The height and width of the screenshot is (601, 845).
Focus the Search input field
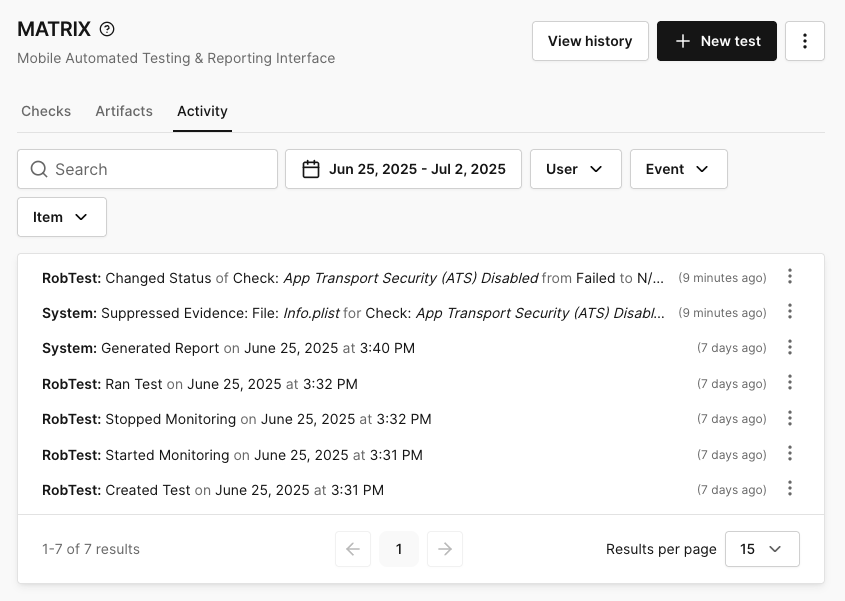click(x=147, y=169)
